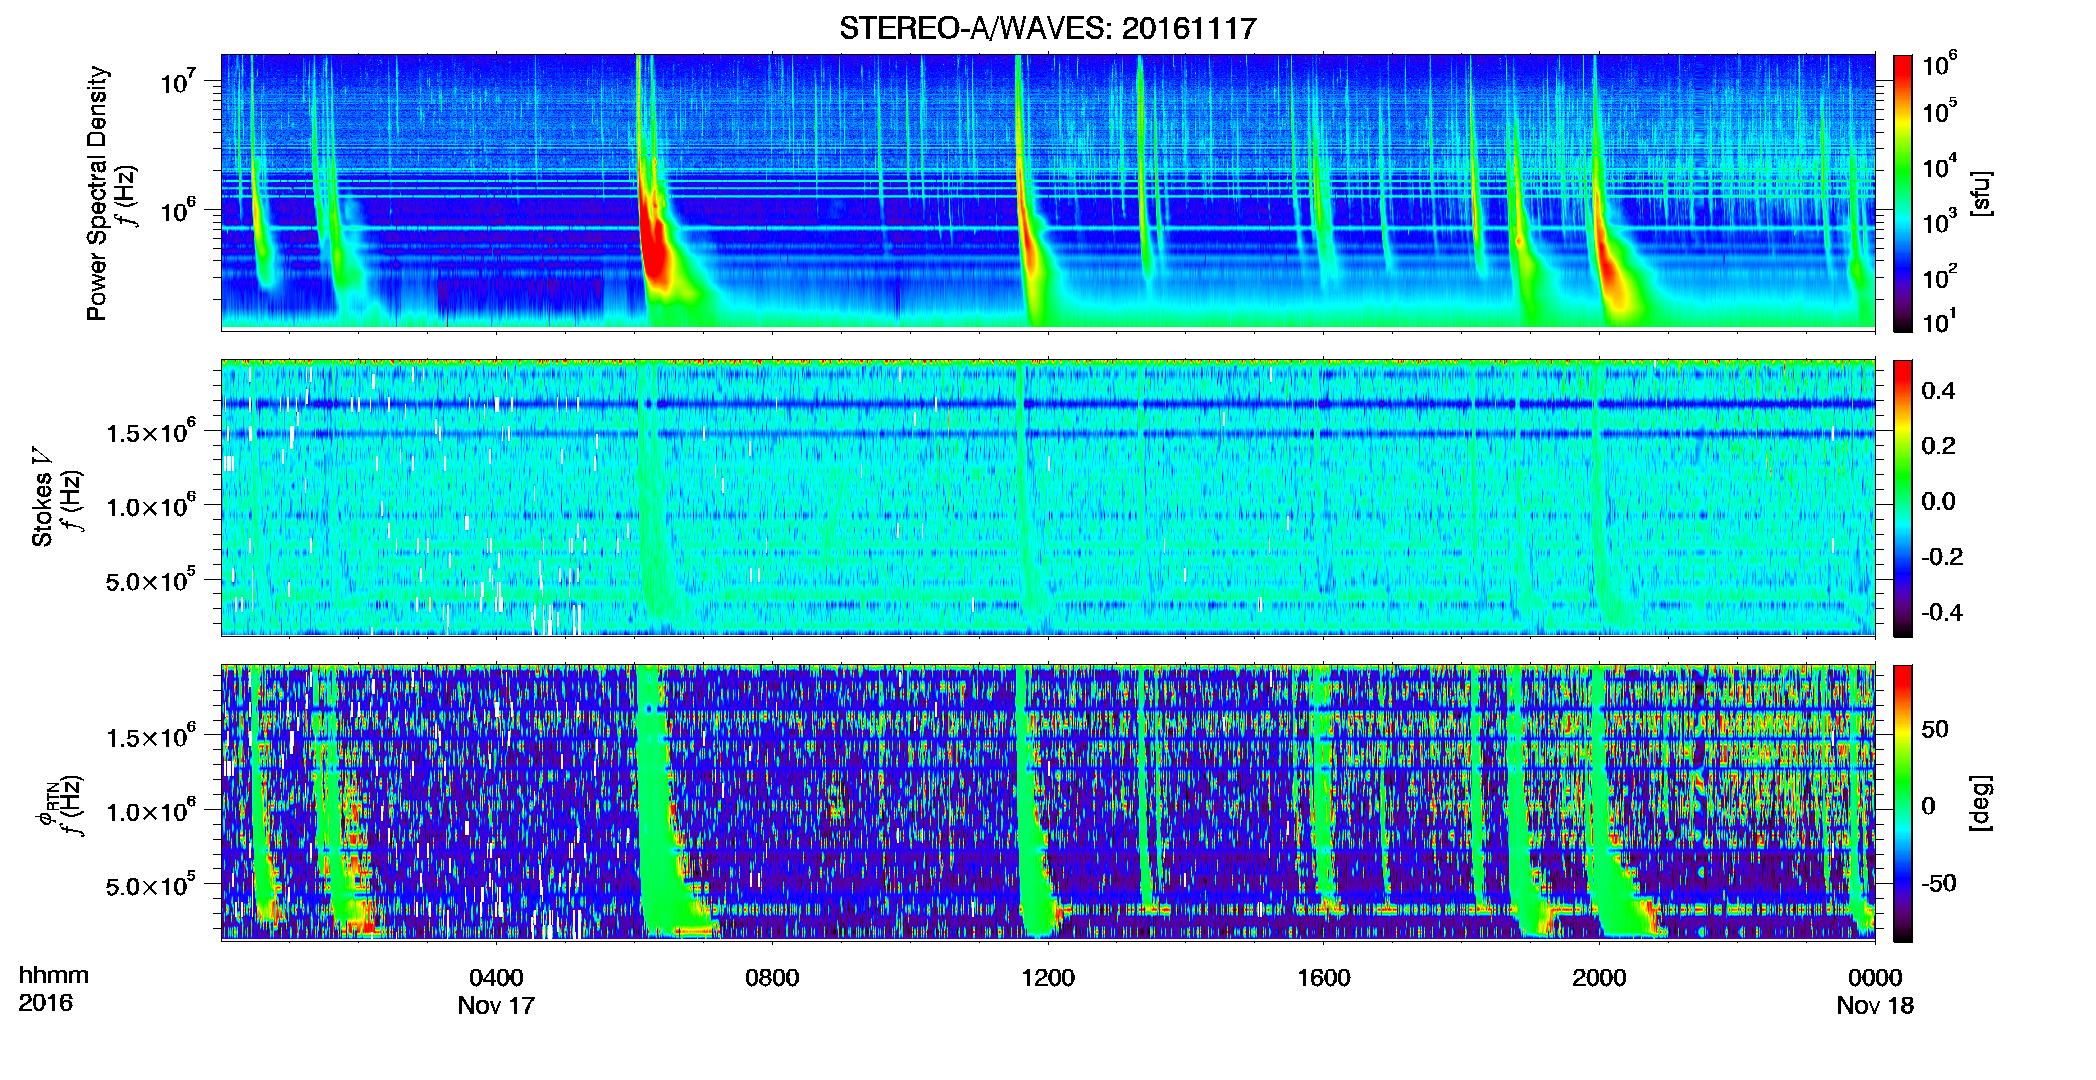
Task: Click the 0.4 Stokes color bar value
Action: click(1938, 390)
